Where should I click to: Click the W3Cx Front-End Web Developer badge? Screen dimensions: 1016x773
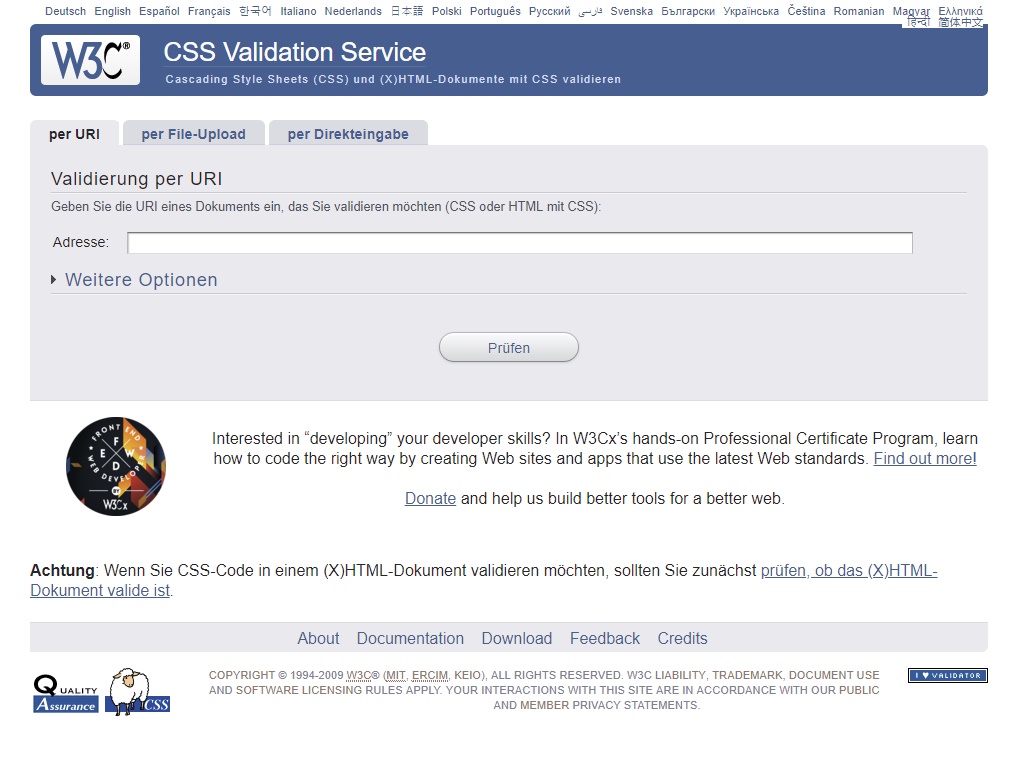116,467
